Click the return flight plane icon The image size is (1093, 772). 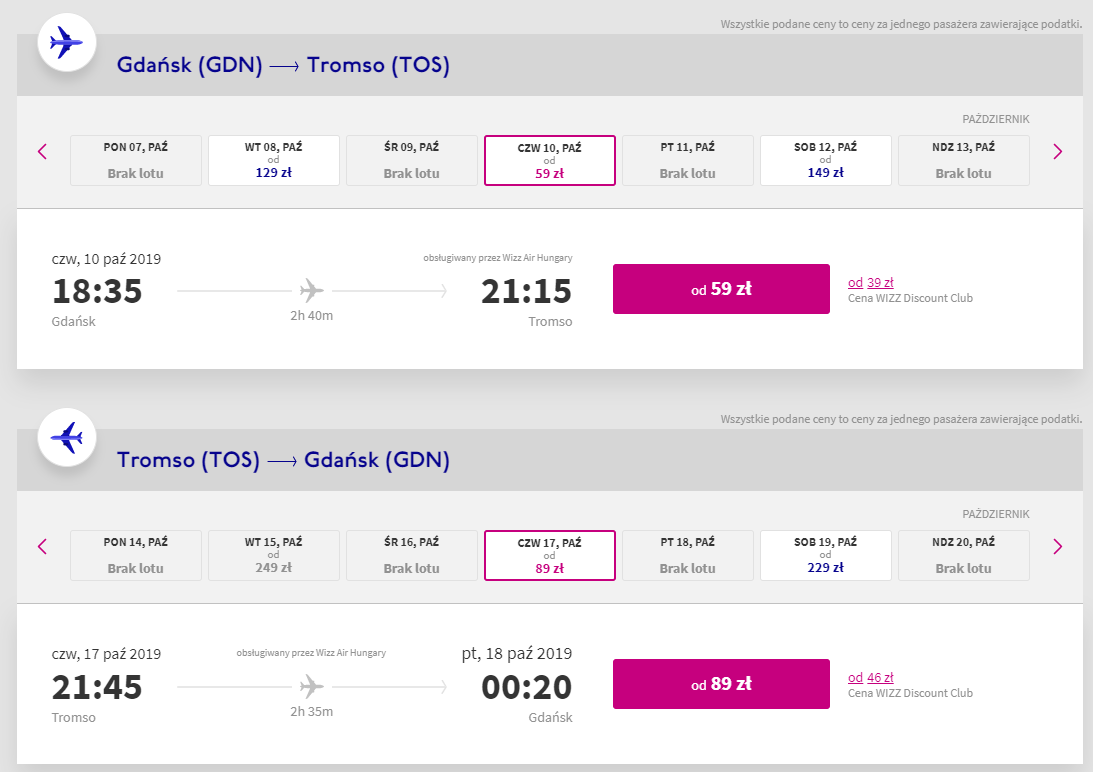pyautogui.click(x=67, y=437)
